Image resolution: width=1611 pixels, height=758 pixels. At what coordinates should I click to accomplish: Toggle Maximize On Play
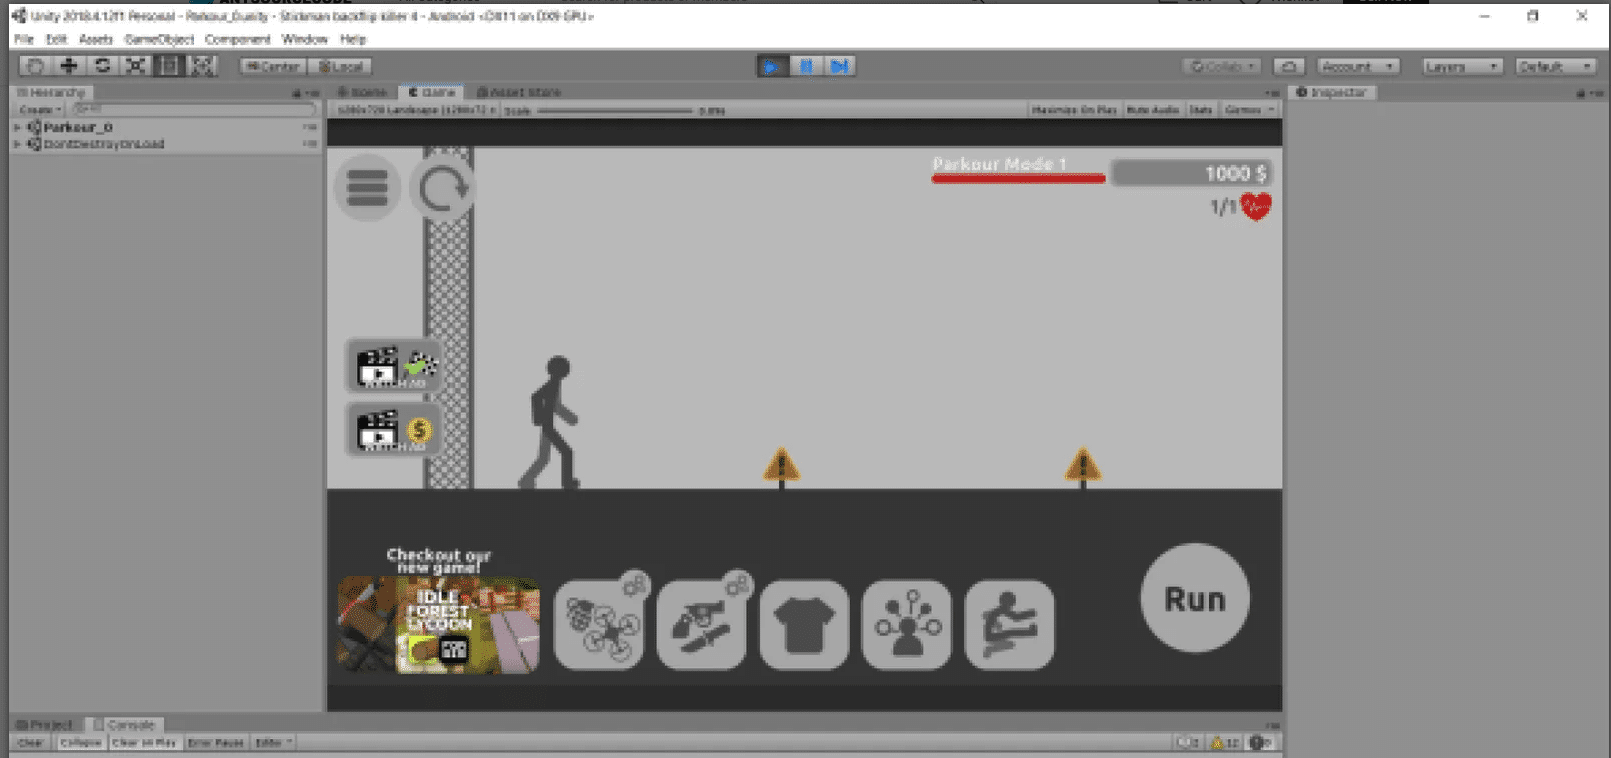click(x=1073, y=109)
